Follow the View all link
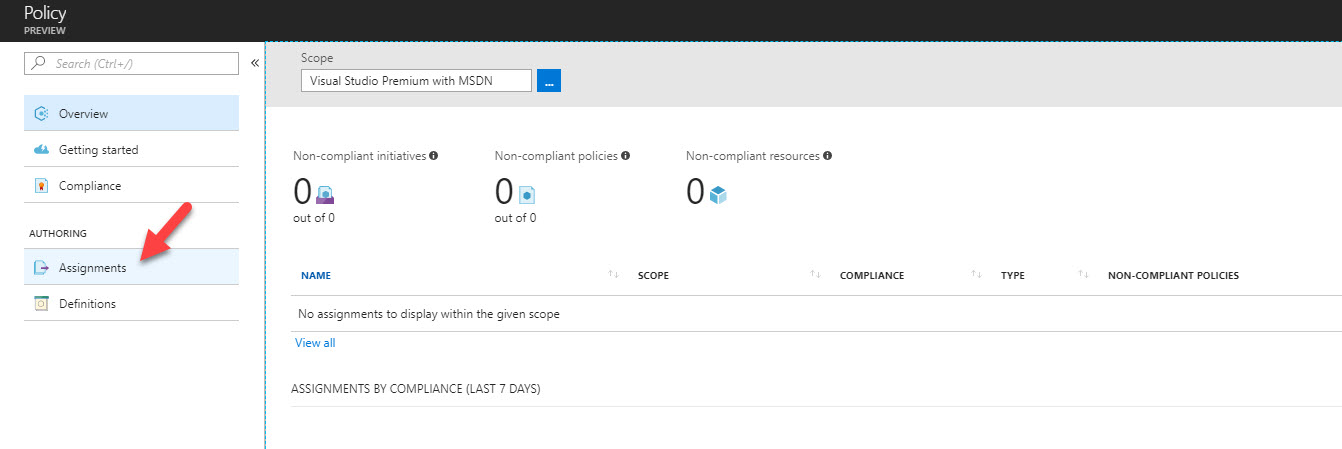The width and height of the screenshot is (1342, 449). (x=315, y=343)
